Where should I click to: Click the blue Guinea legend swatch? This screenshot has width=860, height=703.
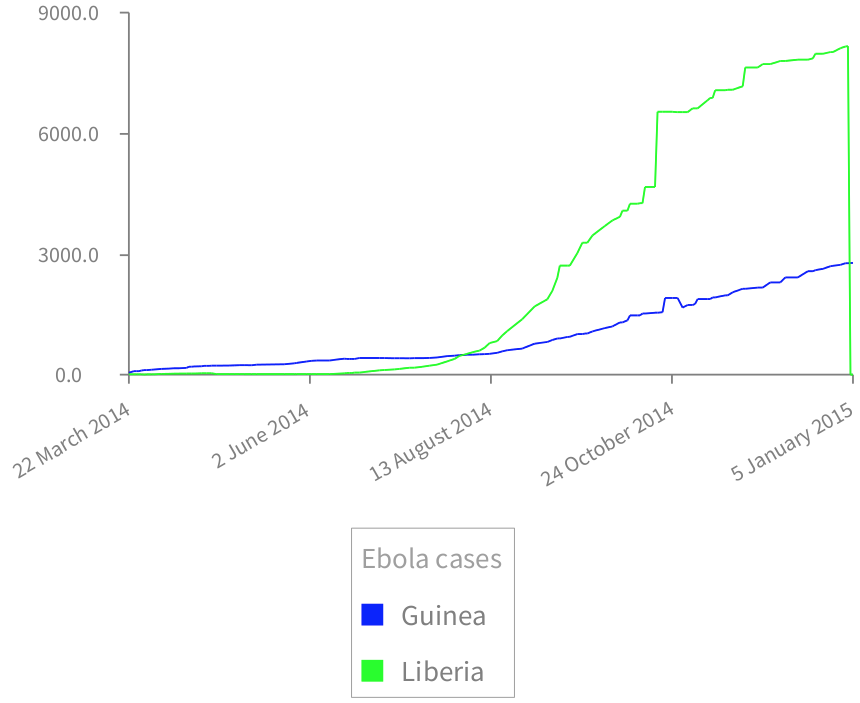coord(372,615)
